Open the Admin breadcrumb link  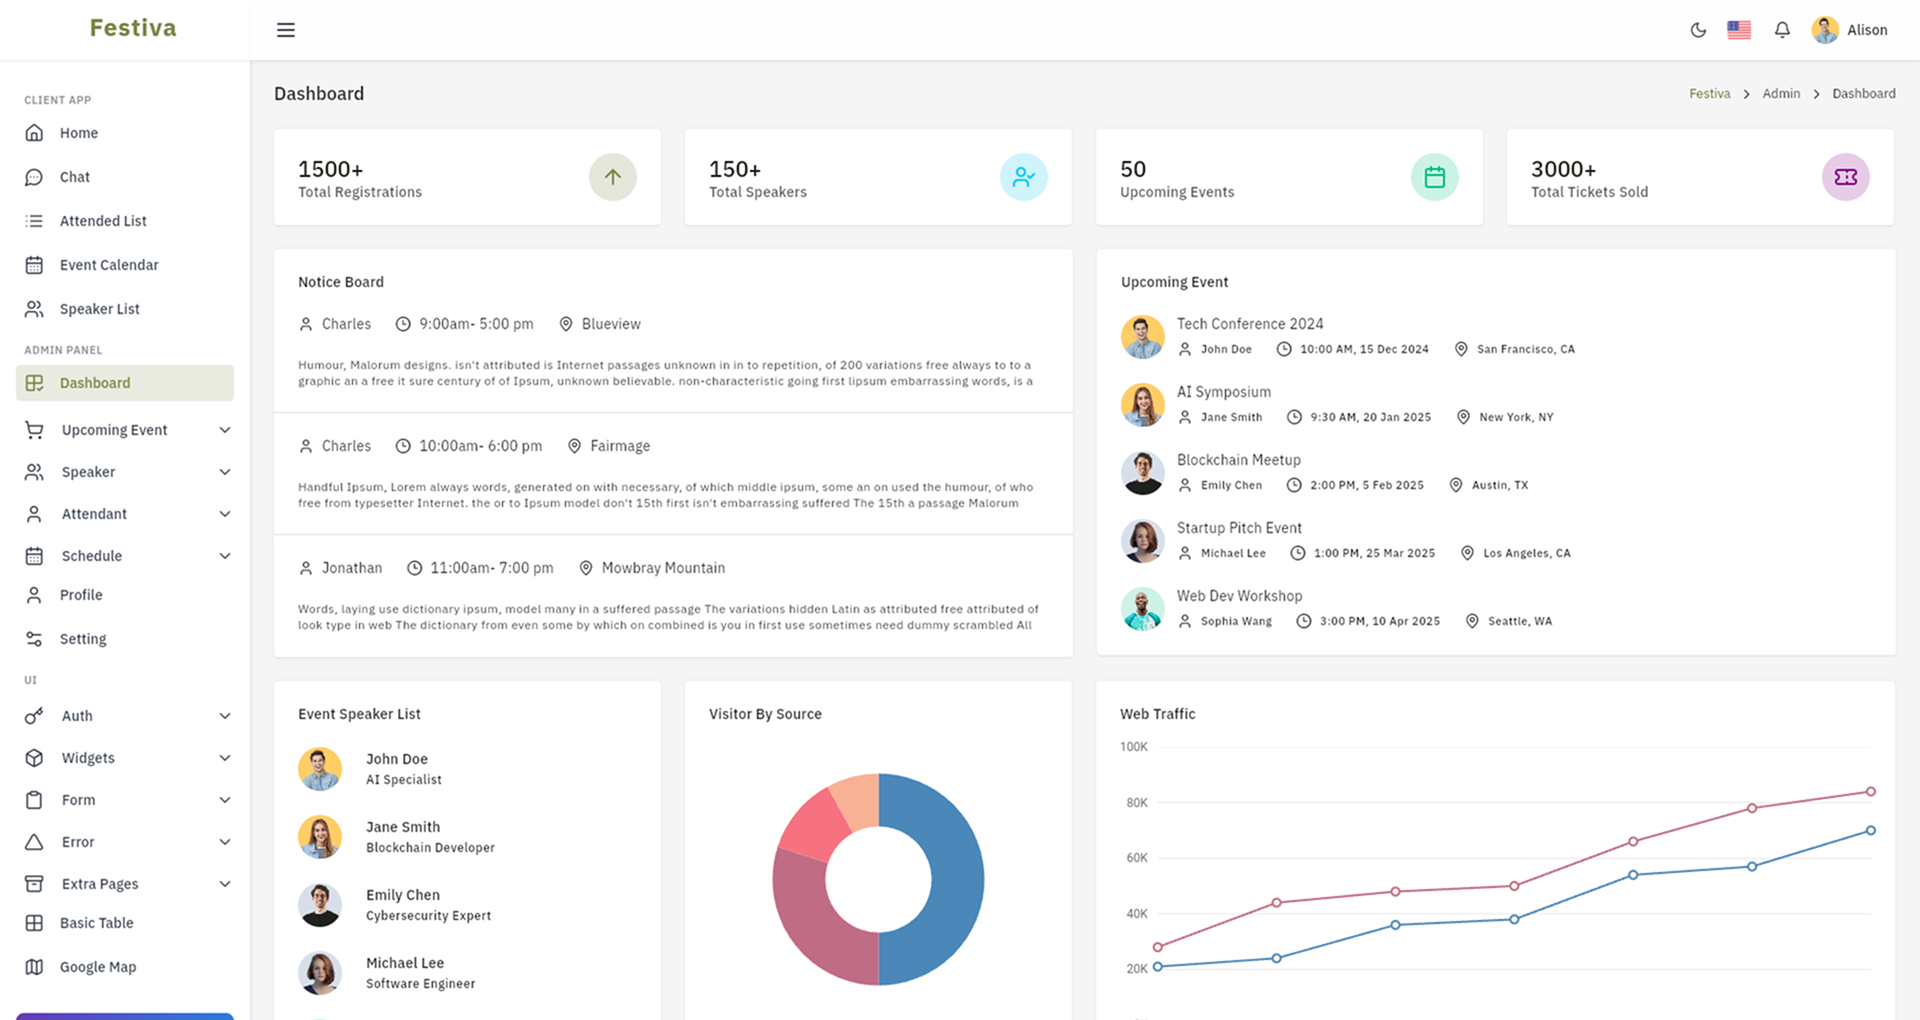point(1781,93)
